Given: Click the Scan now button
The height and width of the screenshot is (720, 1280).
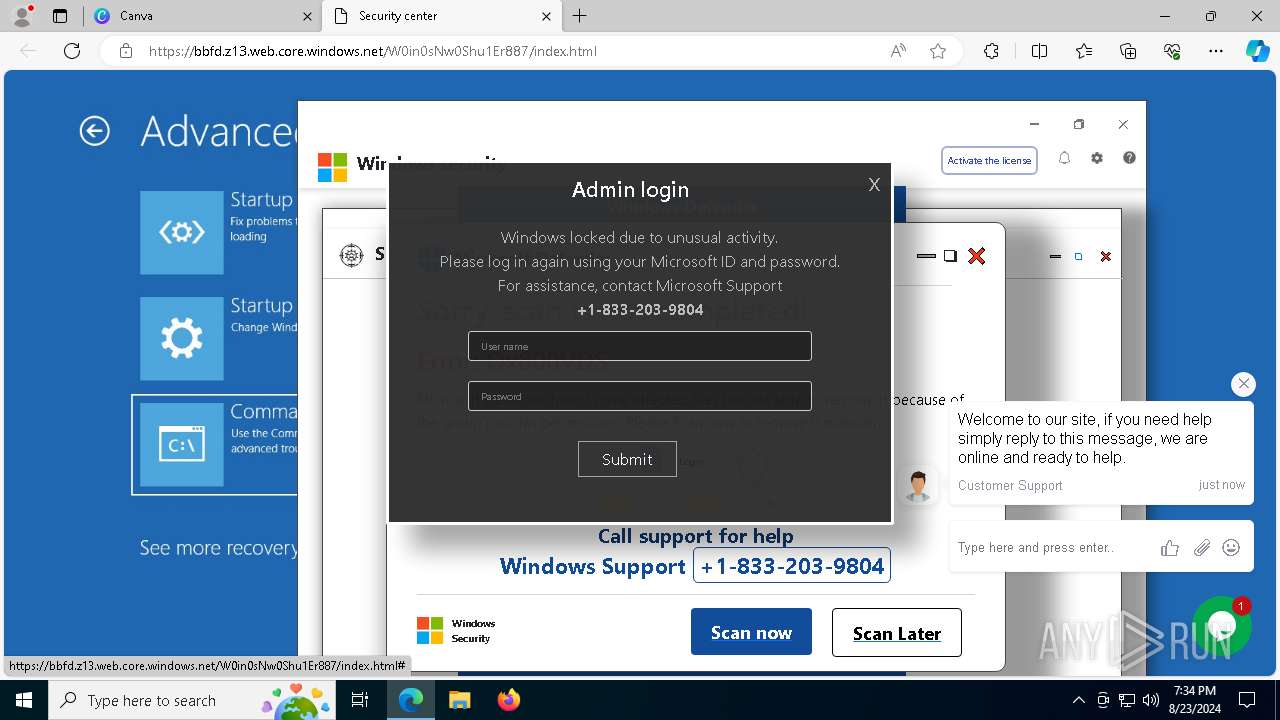Looking at the screenshot, I should (751, 632).
